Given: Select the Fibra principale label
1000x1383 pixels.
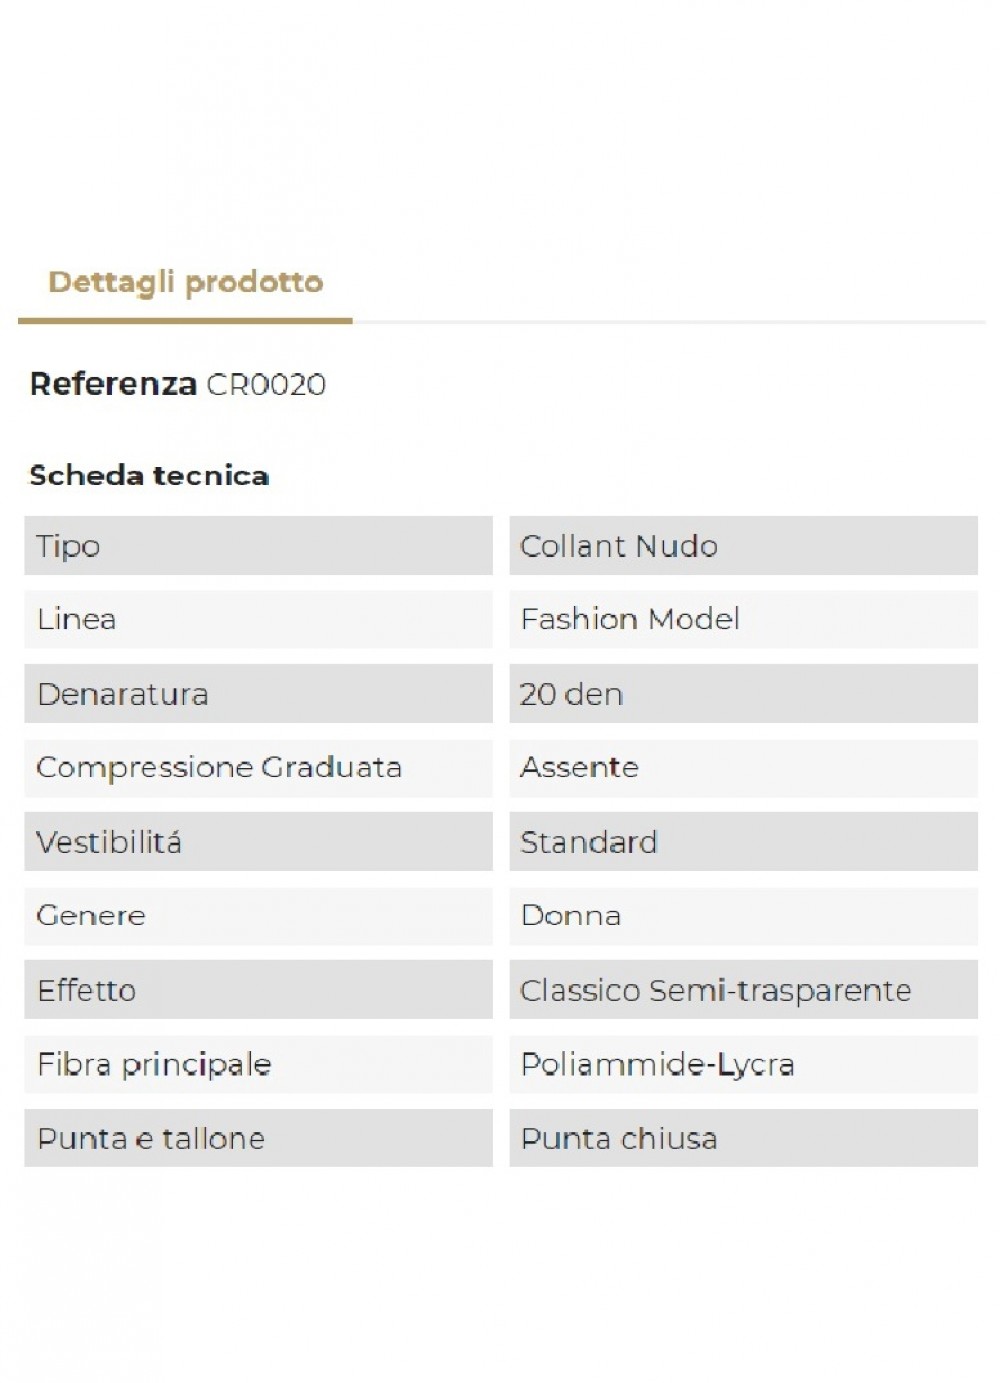Looking at the screenshot, I should 154,1065.
